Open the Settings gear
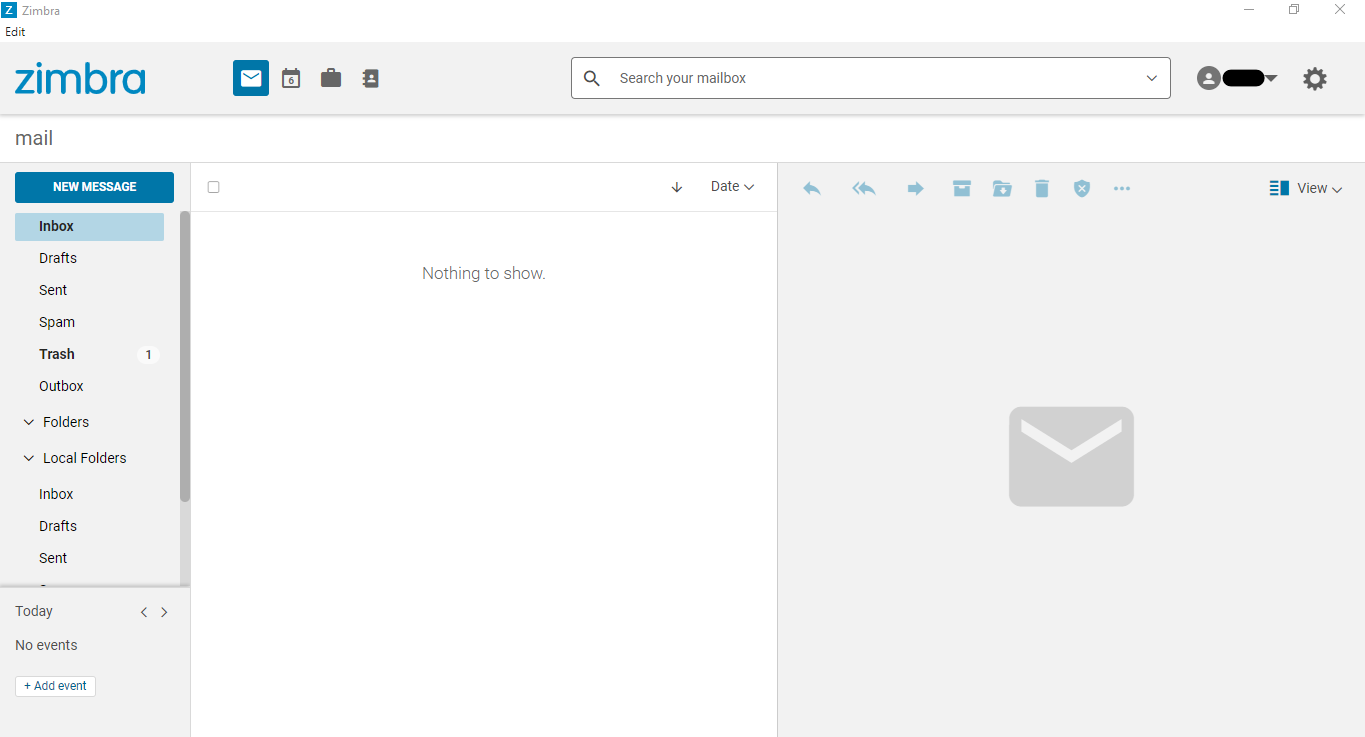This screenshot has height=737, width=1365. (1314, 78)
